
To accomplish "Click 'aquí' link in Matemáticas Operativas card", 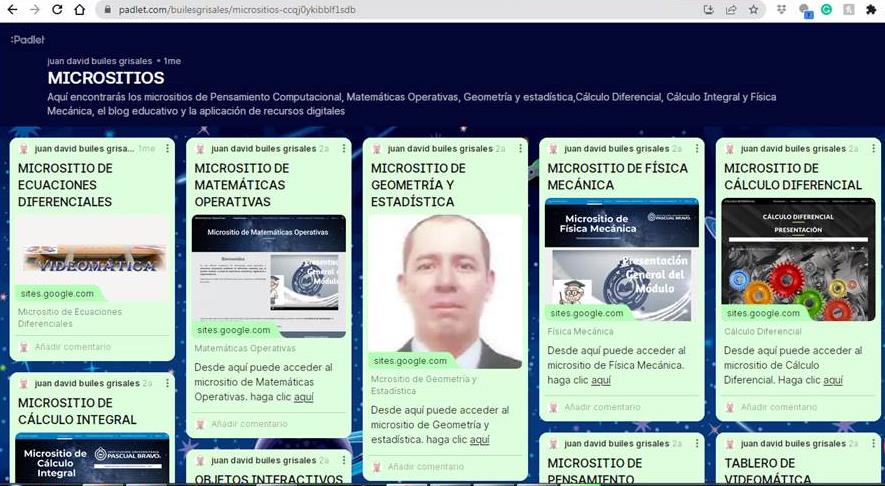I will [x=304, y=397].
